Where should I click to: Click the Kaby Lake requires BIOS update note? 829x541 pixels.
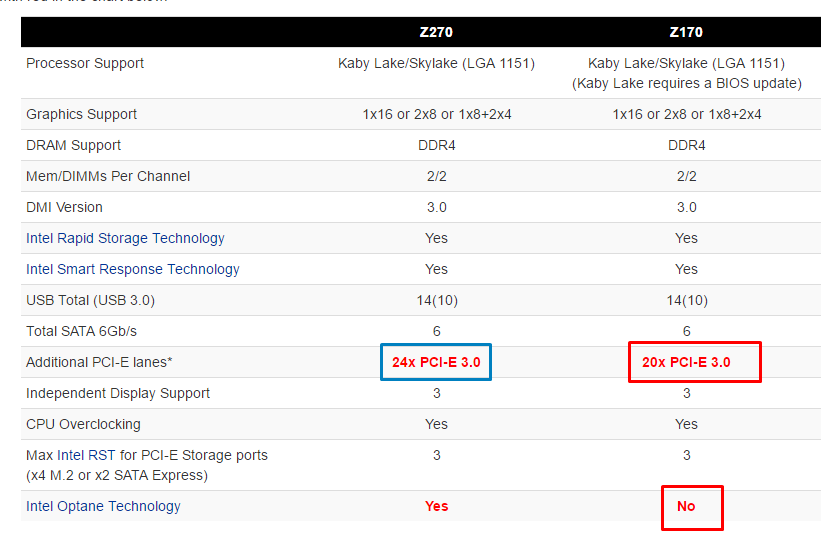click(x=686, y=83)
